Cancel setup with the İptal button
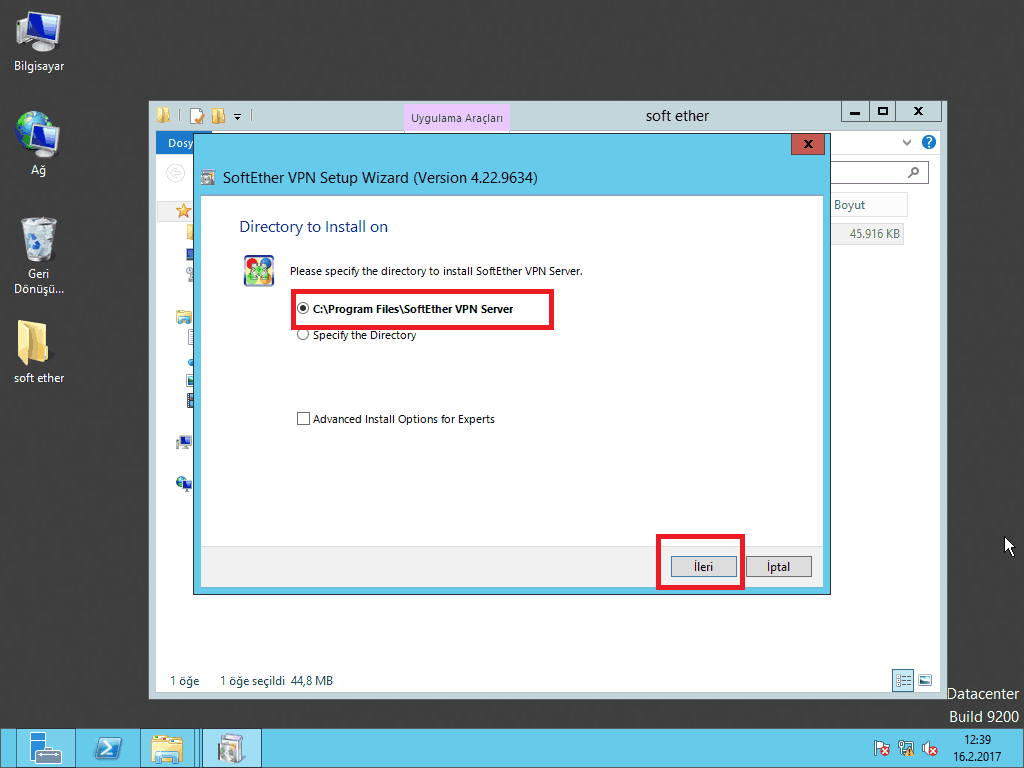This screenshot has width=1024, height=768. (778, 566)
